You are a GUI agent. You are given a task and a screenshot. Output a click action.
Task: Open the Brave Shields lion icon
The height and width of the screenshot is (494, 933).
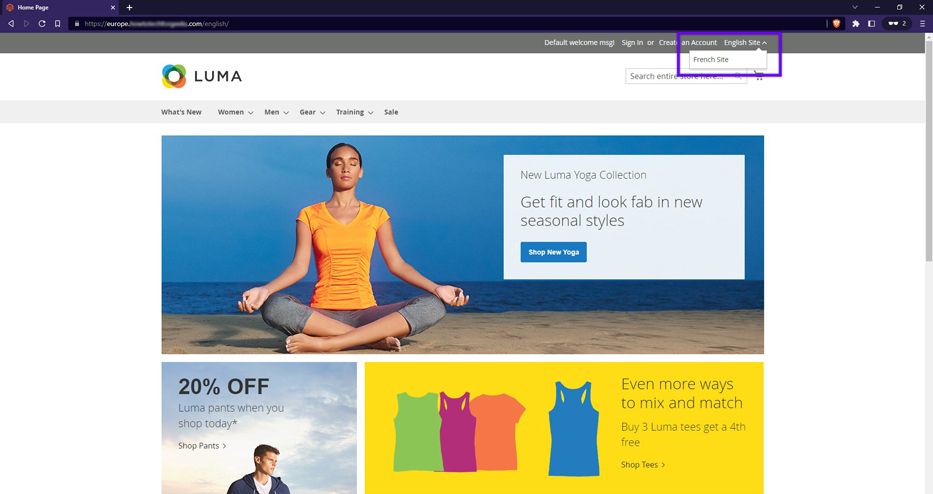click(836, 24)
